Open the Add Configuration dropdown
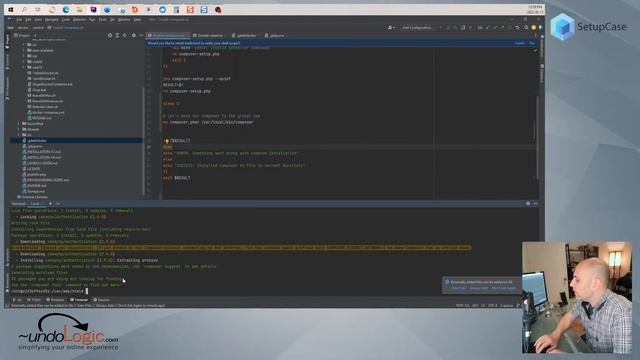 click(417, 28)
